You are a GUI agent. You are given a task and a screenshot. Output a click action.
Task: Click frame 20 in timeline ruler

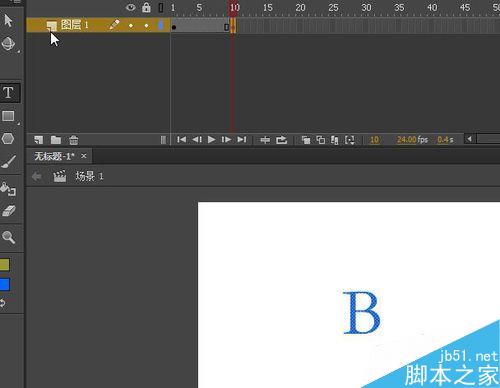coord(300,7)
